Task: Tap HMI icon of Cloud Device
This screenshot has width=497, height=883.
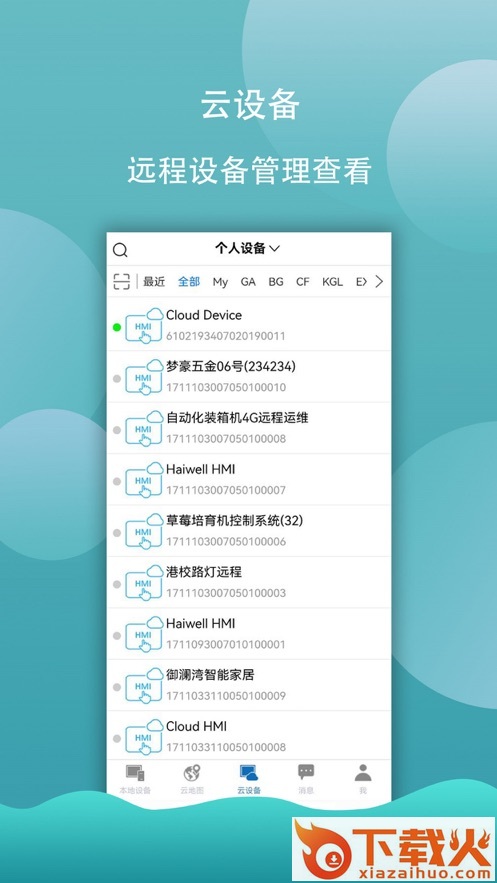Action: pos(144,326)
